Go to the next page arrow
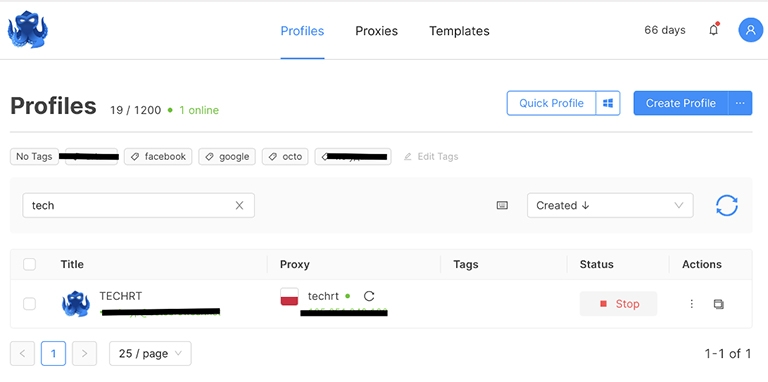 pos(84,353)
